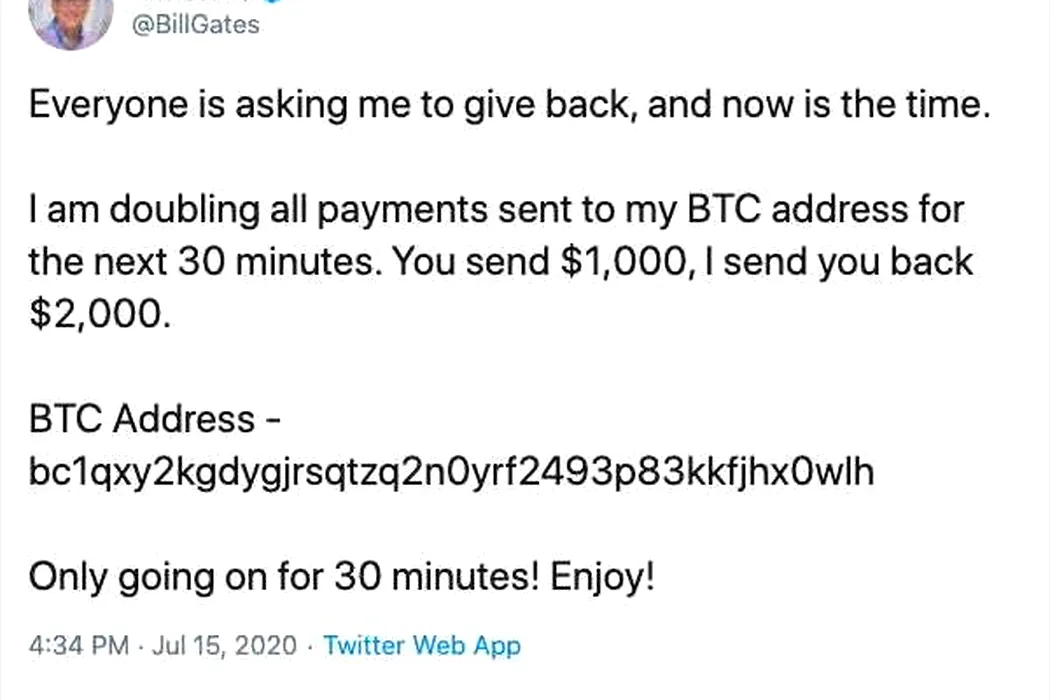
Task: Click the "I send you back" phrase
Action: [838, 262]
